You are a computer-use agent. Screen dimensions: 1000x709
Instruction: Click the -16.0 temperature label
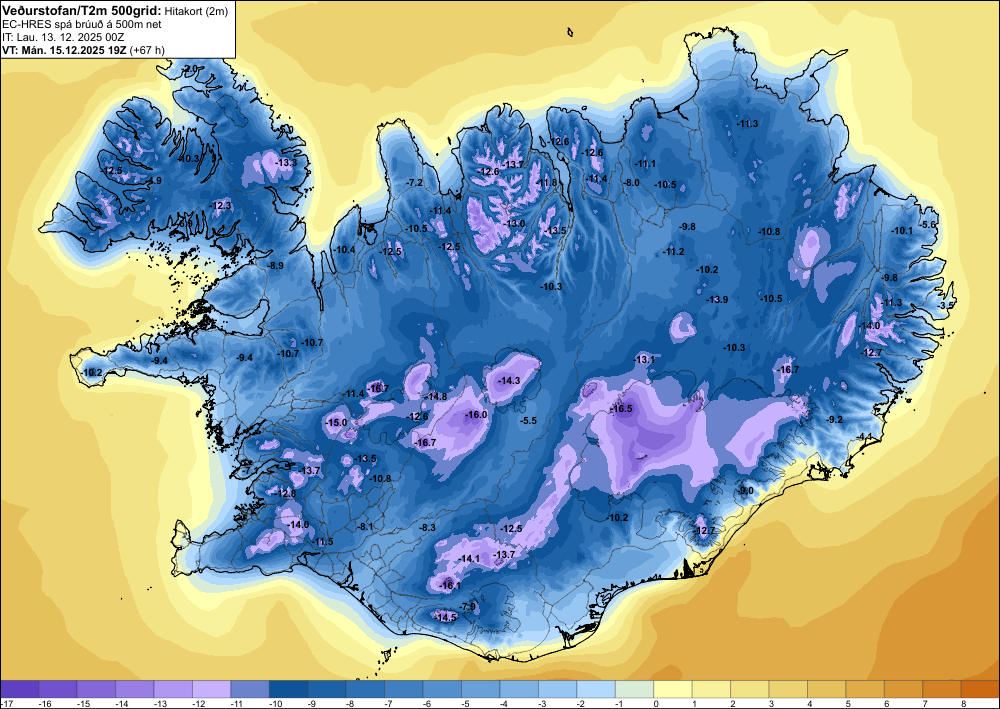click(476, 414)
